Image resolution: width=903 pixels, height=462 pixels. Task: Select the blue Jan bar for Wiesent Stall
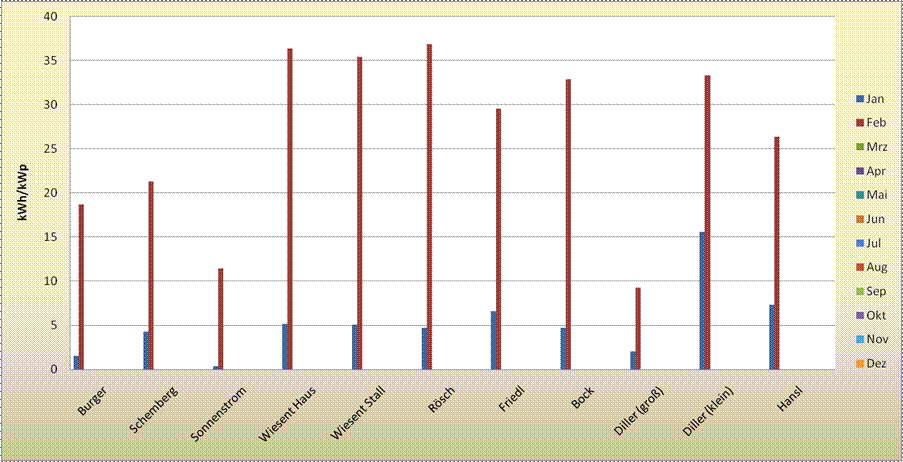coord(354,347)
